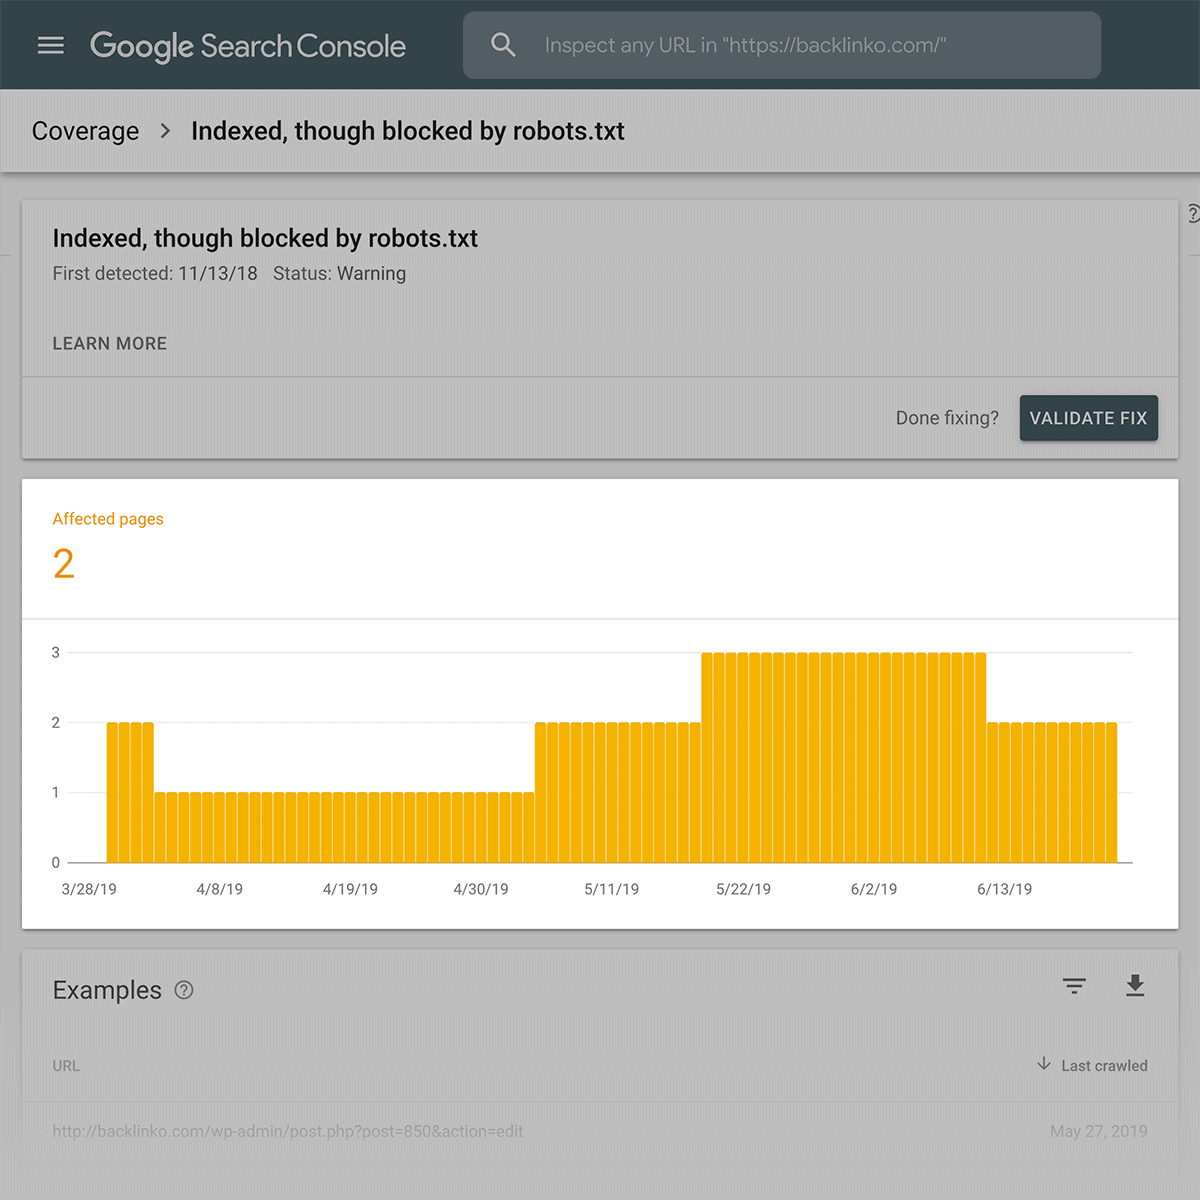Open the filter for Examples table
This screenshot has width=1200, height=1200.
(x=1074, y=986)
